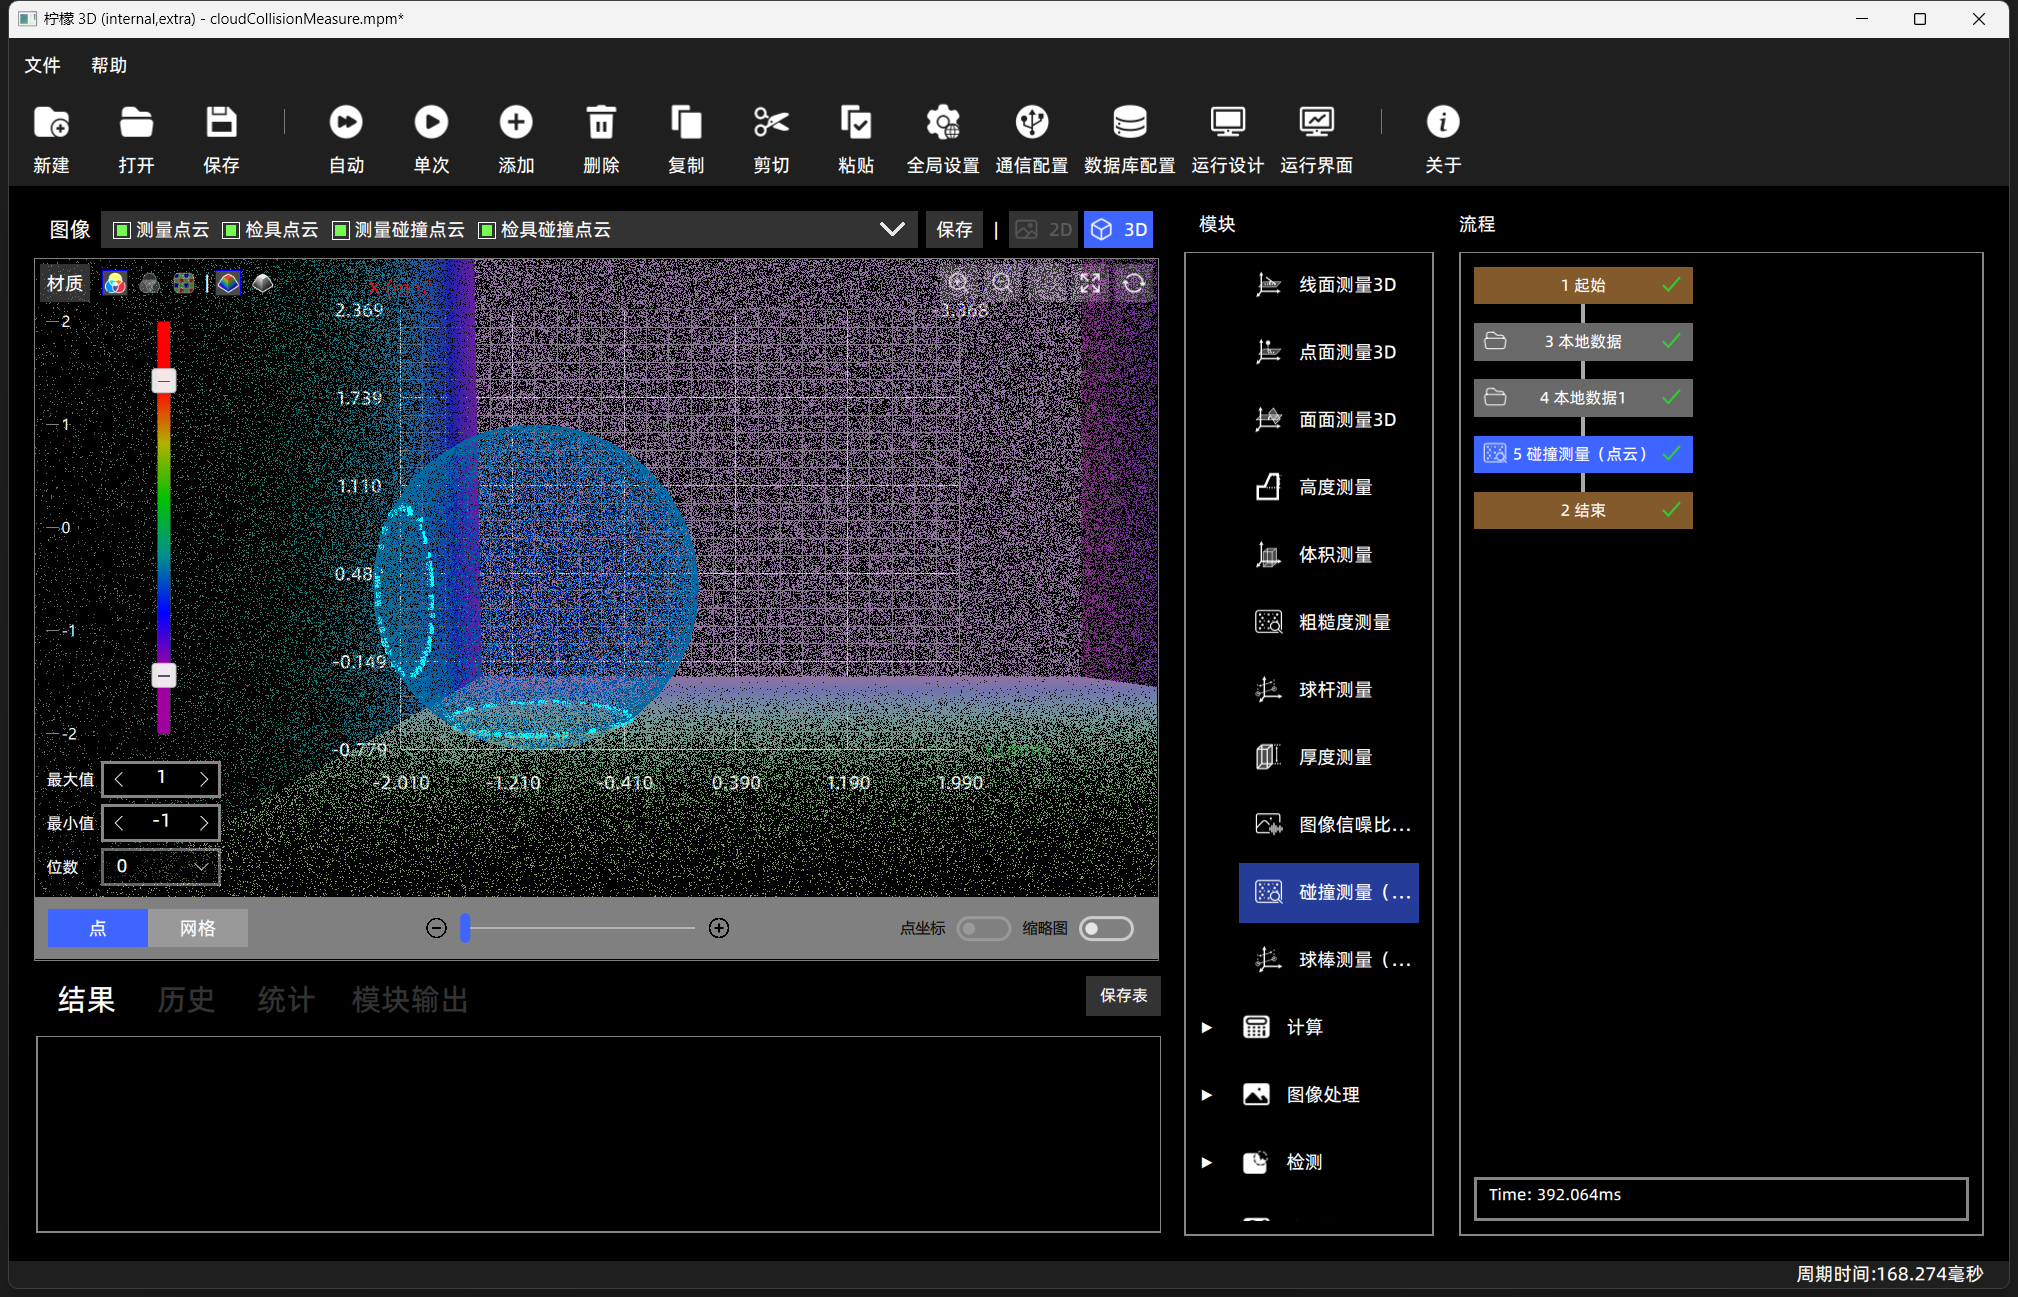Click the point size slider handle
The height and width of the screenshot is (1297, 2018).
(x=465, y=929)
